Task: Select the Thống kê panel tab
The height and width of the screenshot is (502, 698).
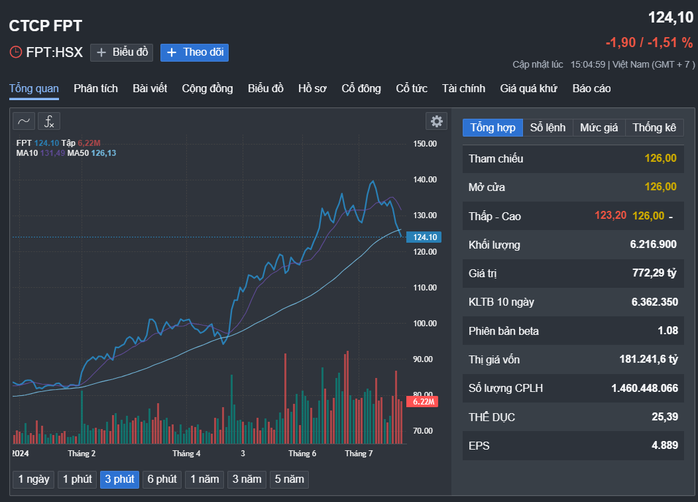Action: coord(654,128)
